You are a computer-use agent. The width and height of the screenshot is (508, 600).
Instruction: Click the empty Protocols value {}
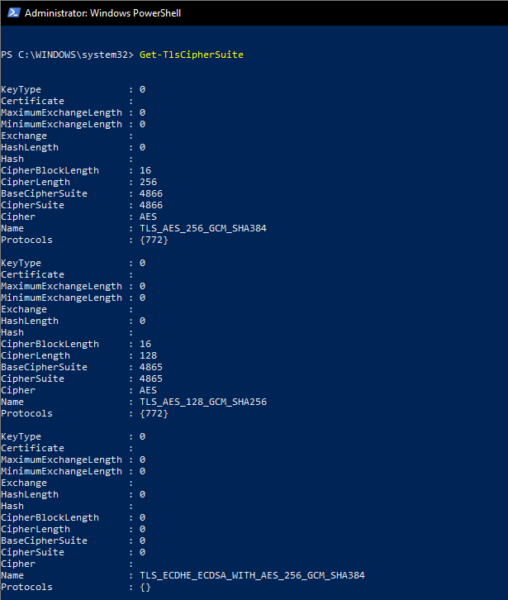(145, 587)
